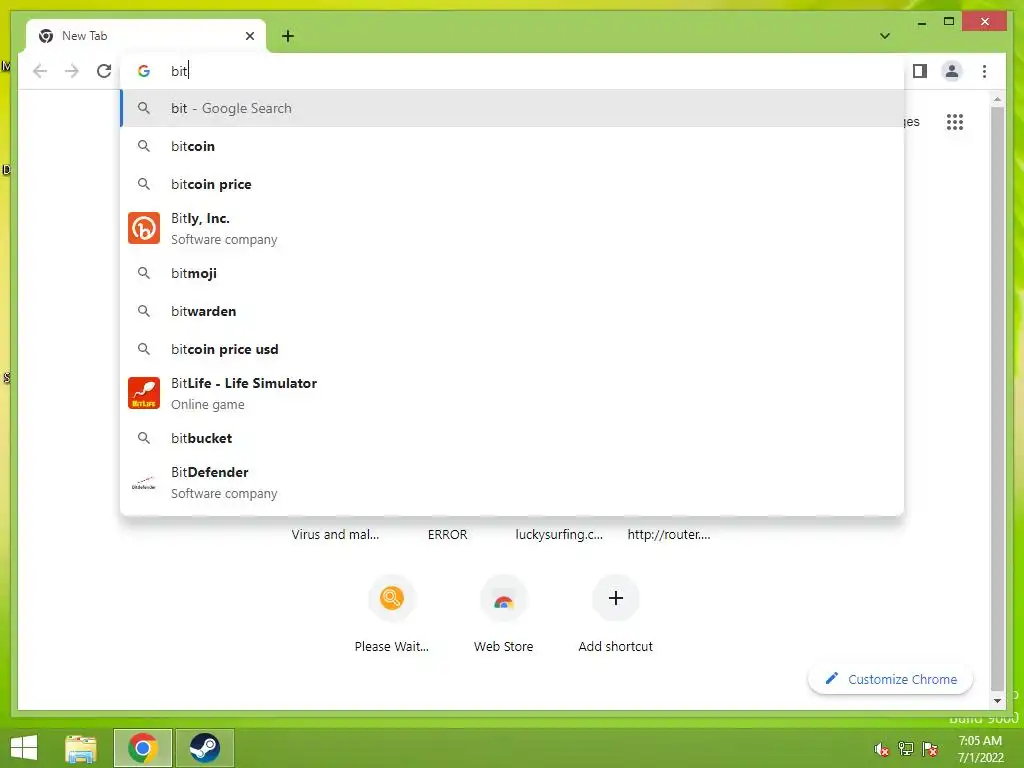The height and width of the screenshot is (768, 1024).
Task: Open Chrome three-dot menu
Action: click(x=984, y=71)
